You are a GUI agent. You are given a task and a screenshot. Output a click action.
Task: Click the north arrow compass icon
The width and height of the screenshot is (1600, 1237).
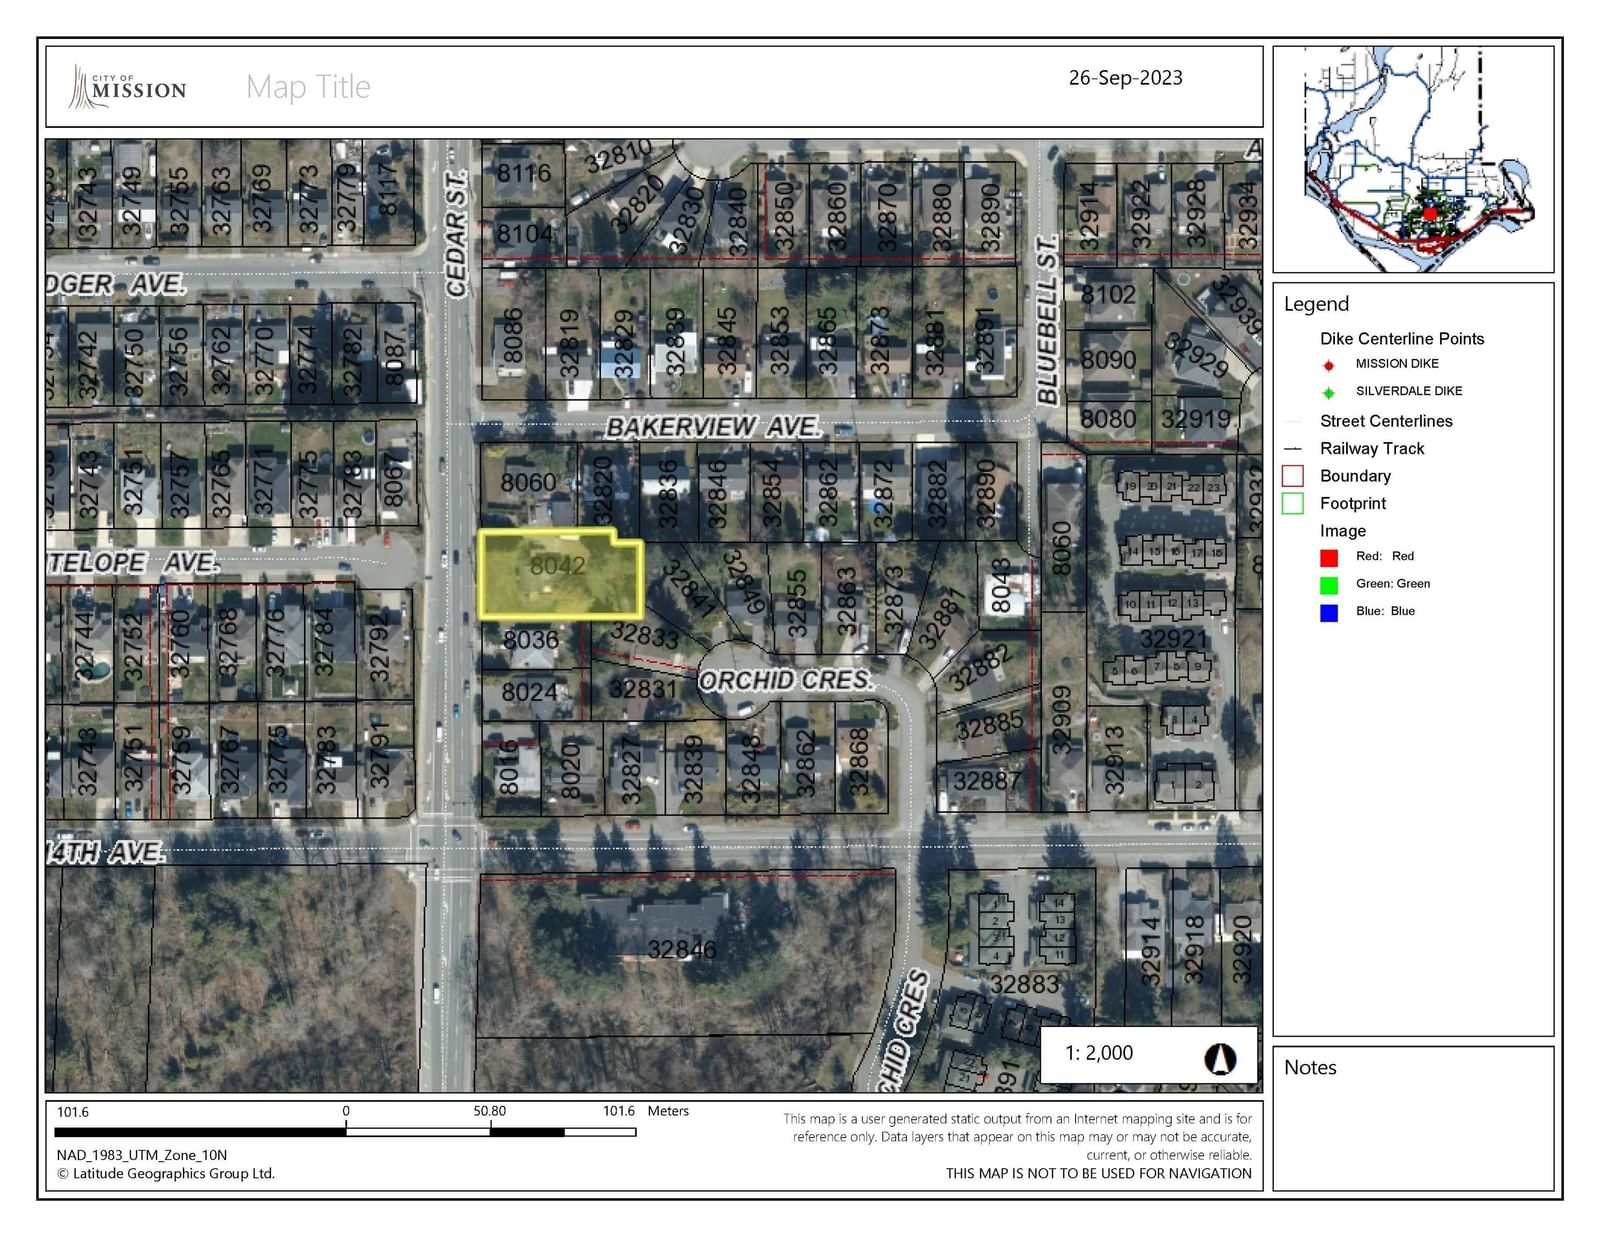click(x=1219, y=1058)
